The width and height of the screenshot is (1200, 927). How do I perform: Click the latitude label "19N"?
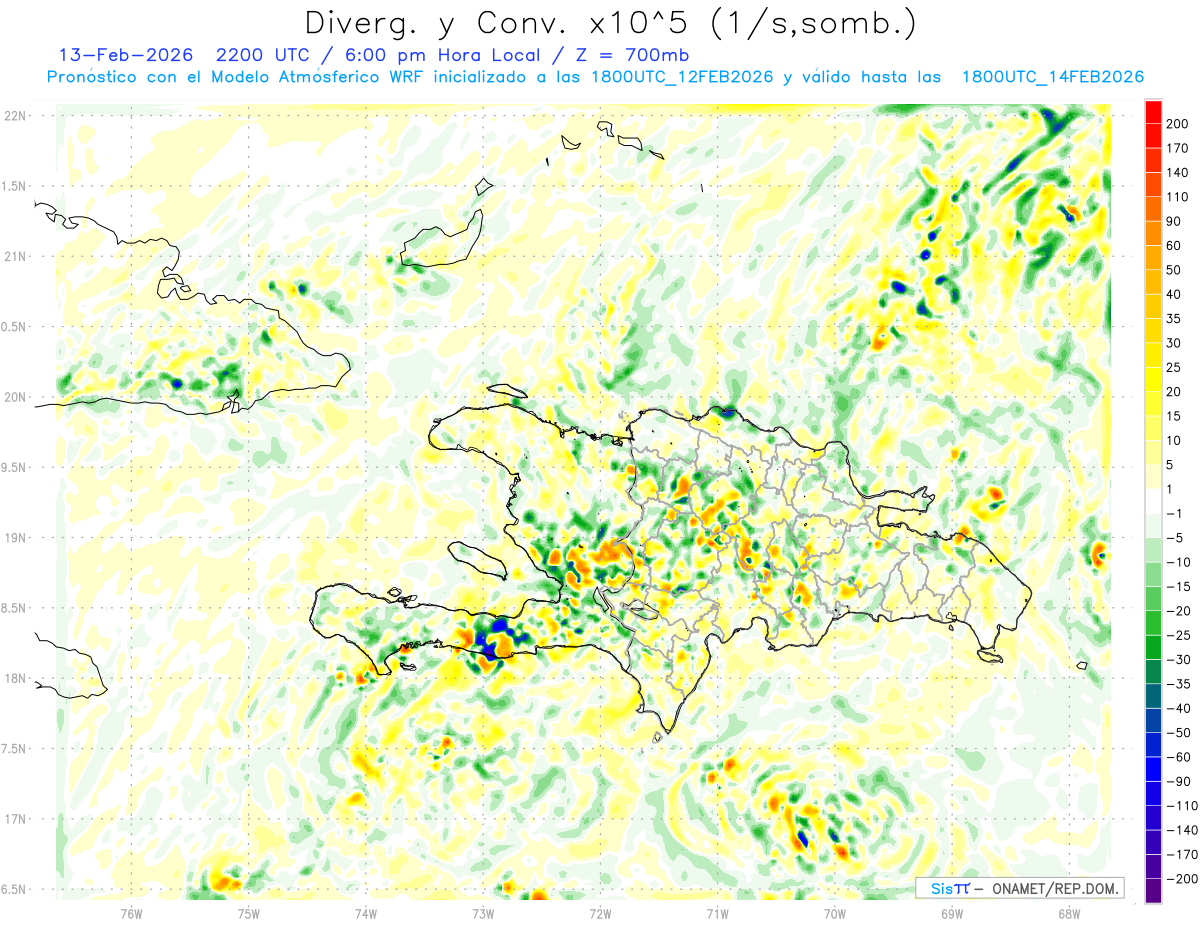coord(15,538)
